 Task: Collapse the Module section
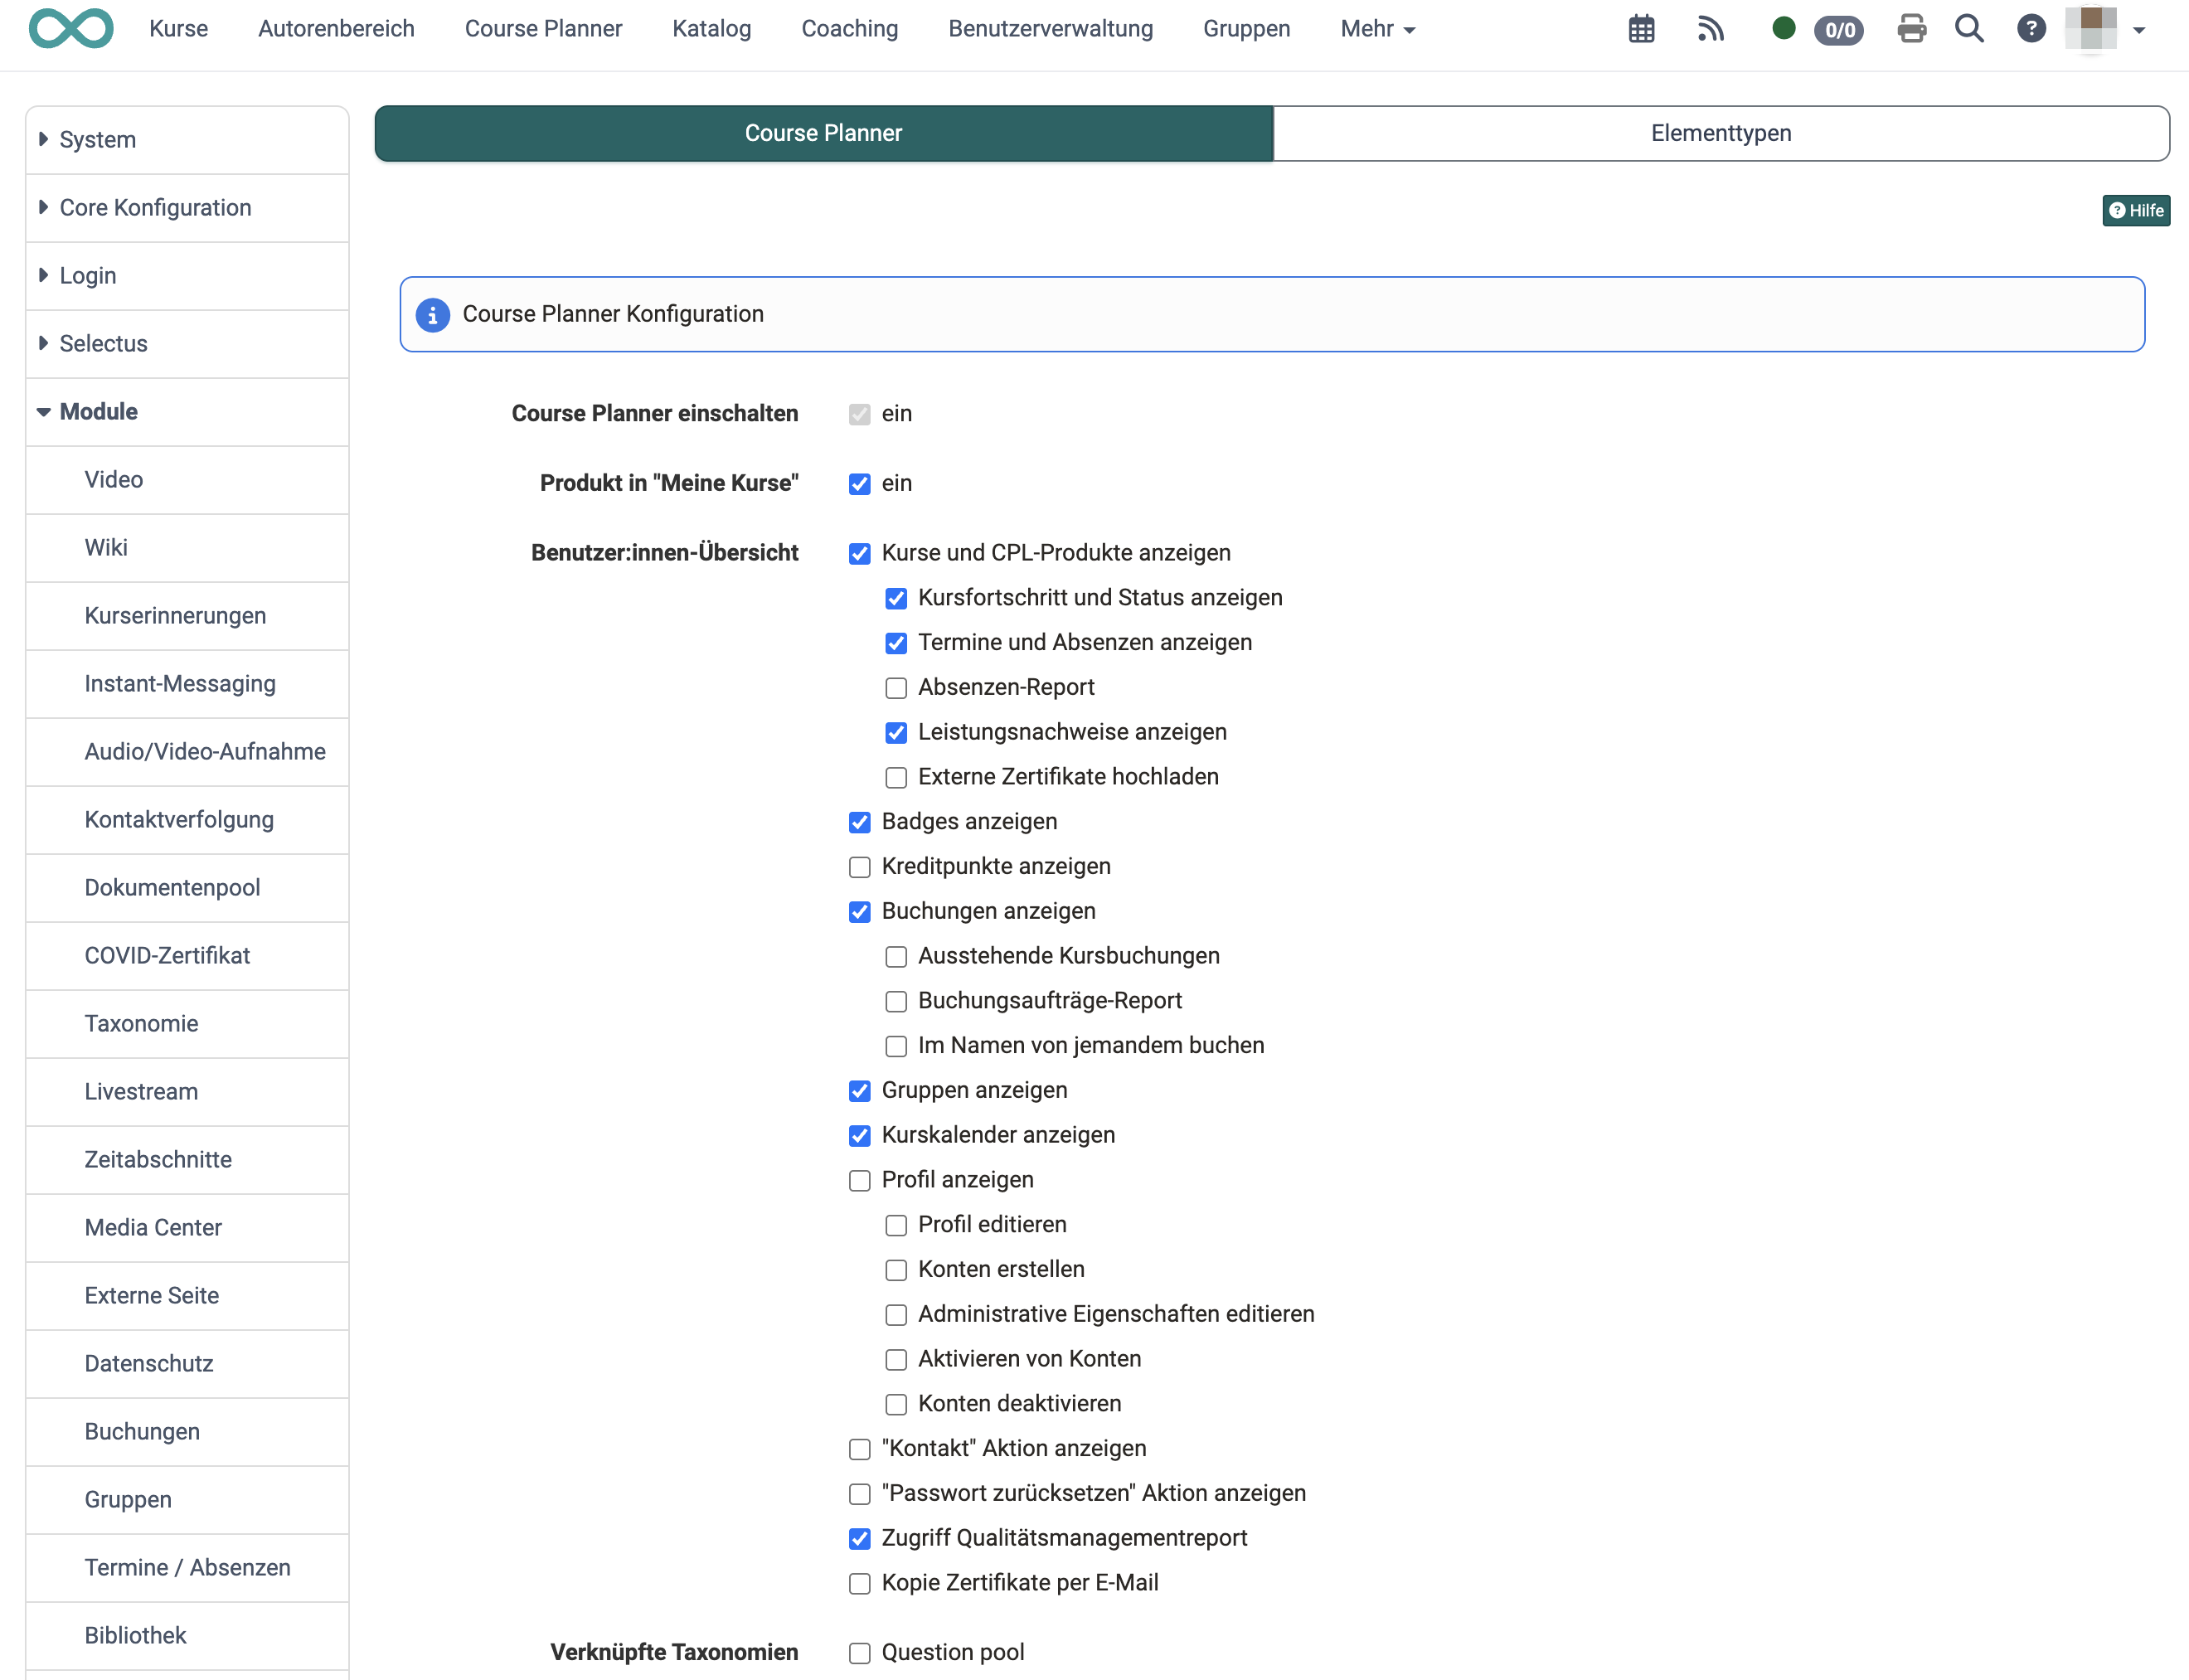click(x=187, y=412)
